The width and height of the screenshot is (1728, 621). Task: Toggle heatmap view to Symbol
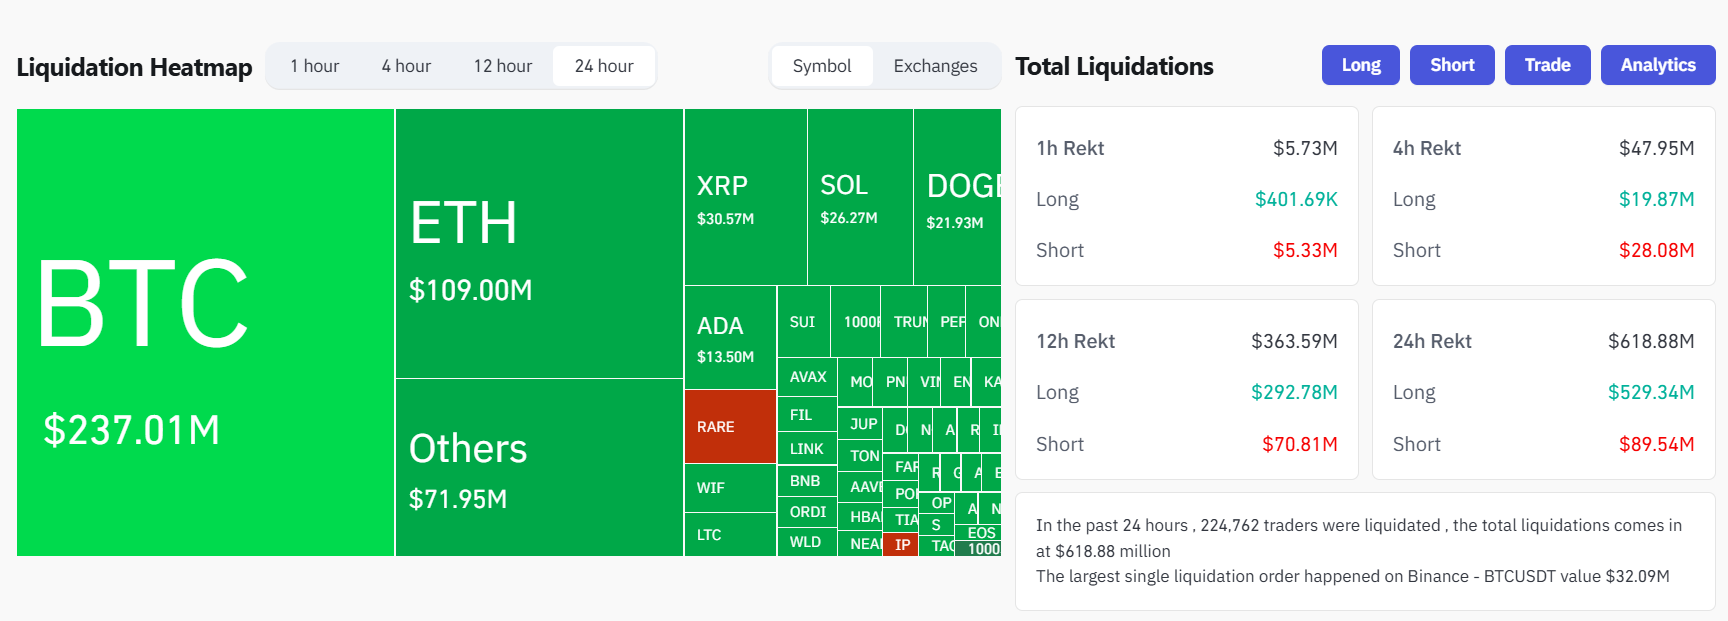822,66
